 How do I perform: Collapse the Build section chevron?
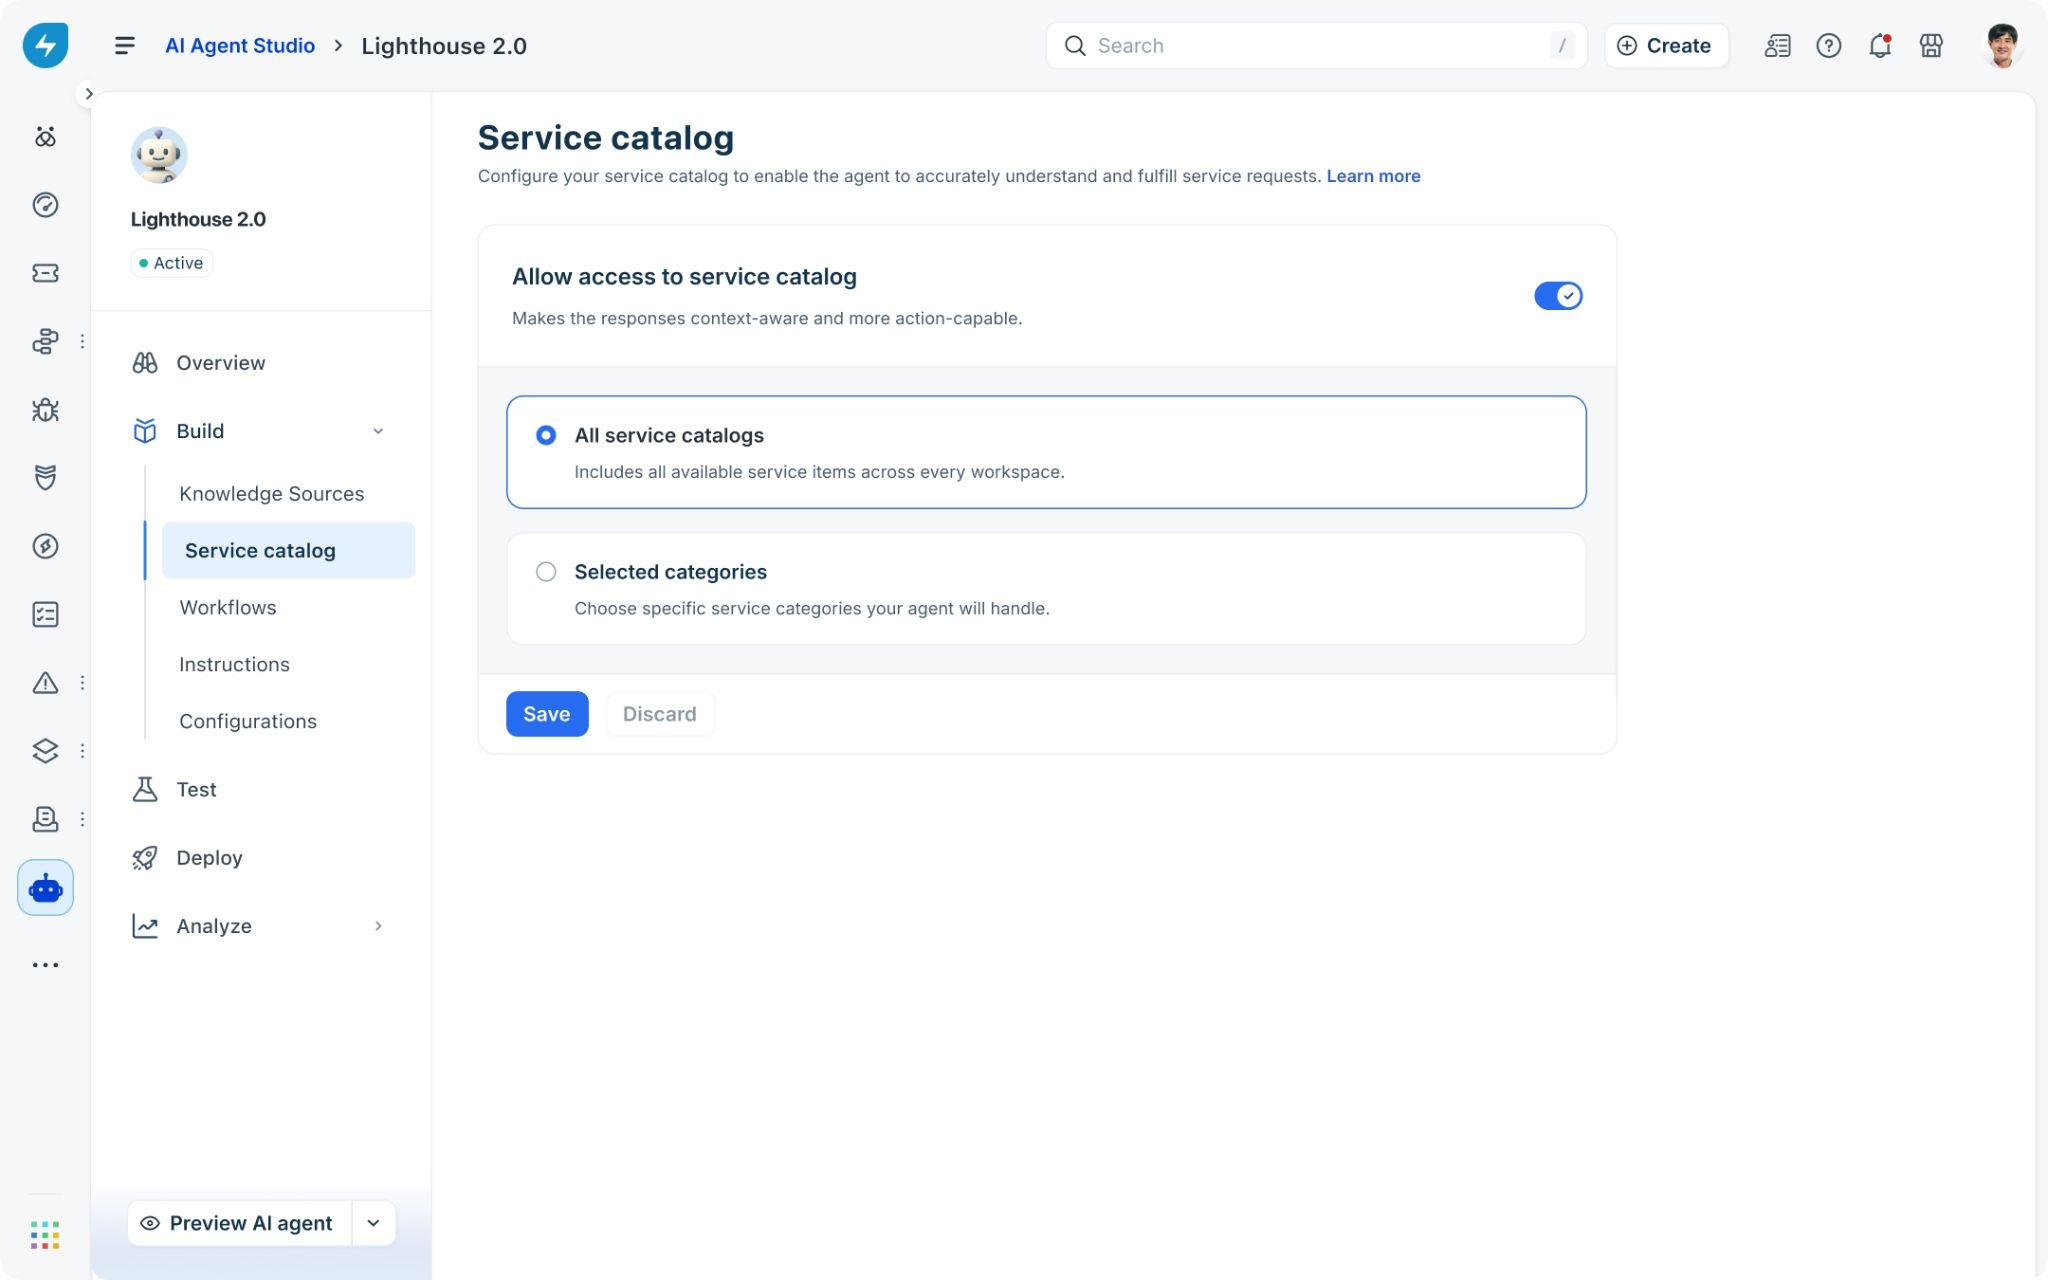(378, 431)
